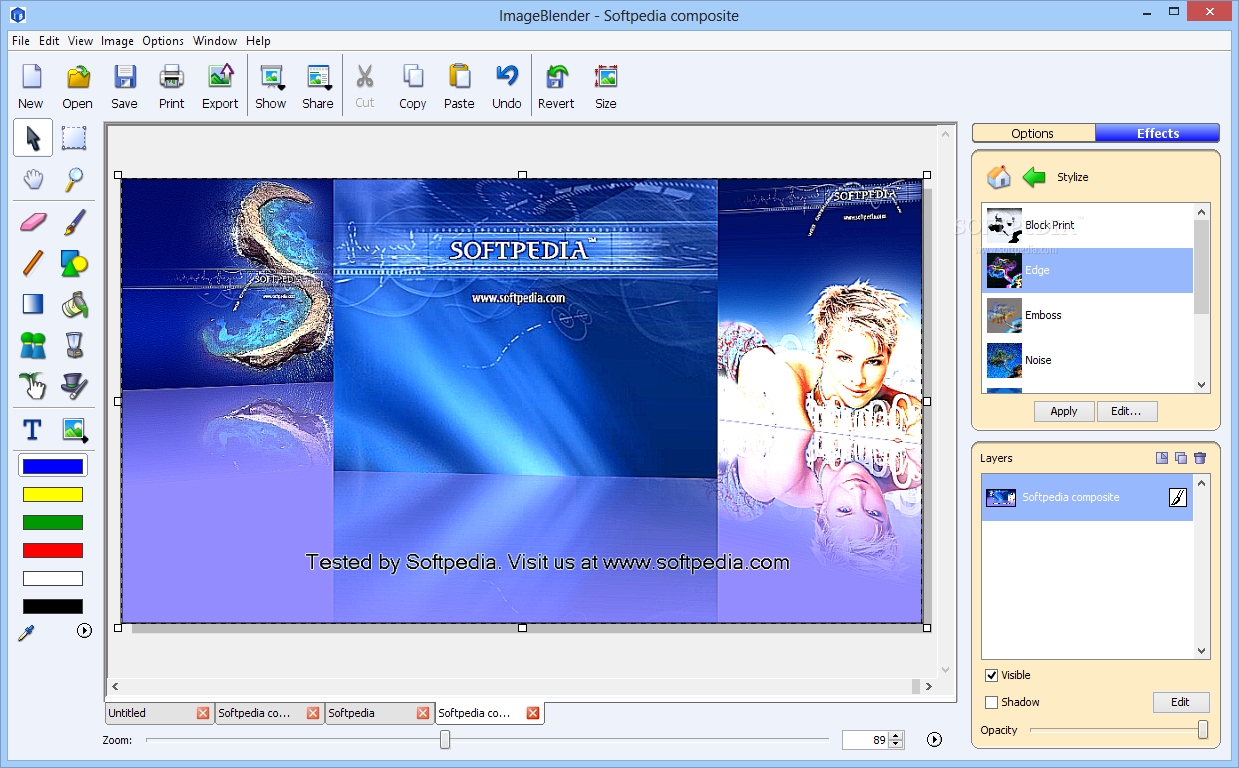This screenshot has width=1239, height=768.
Task: Select the line drawing tool
Action: (x=33, y=263)
